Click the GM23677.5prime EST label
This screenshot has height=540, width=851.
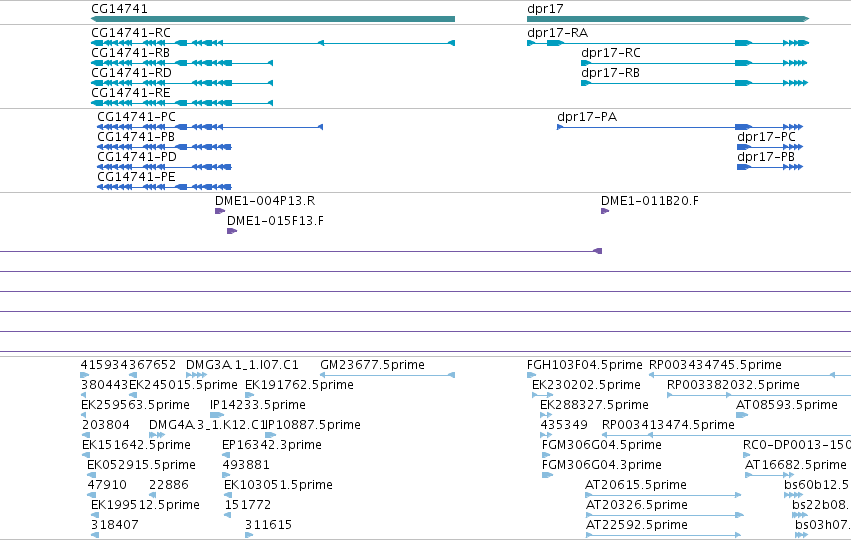point(372,365)
